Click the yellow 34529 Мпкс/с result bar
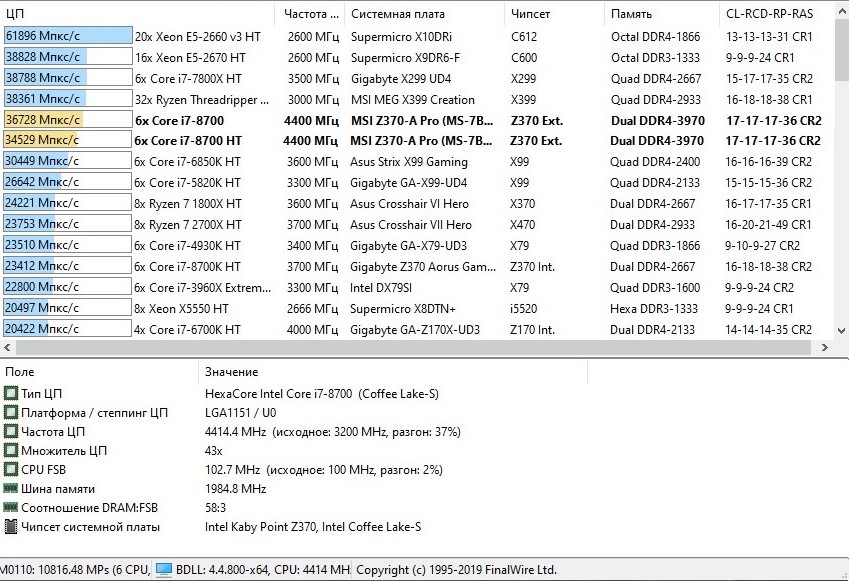 68,140
